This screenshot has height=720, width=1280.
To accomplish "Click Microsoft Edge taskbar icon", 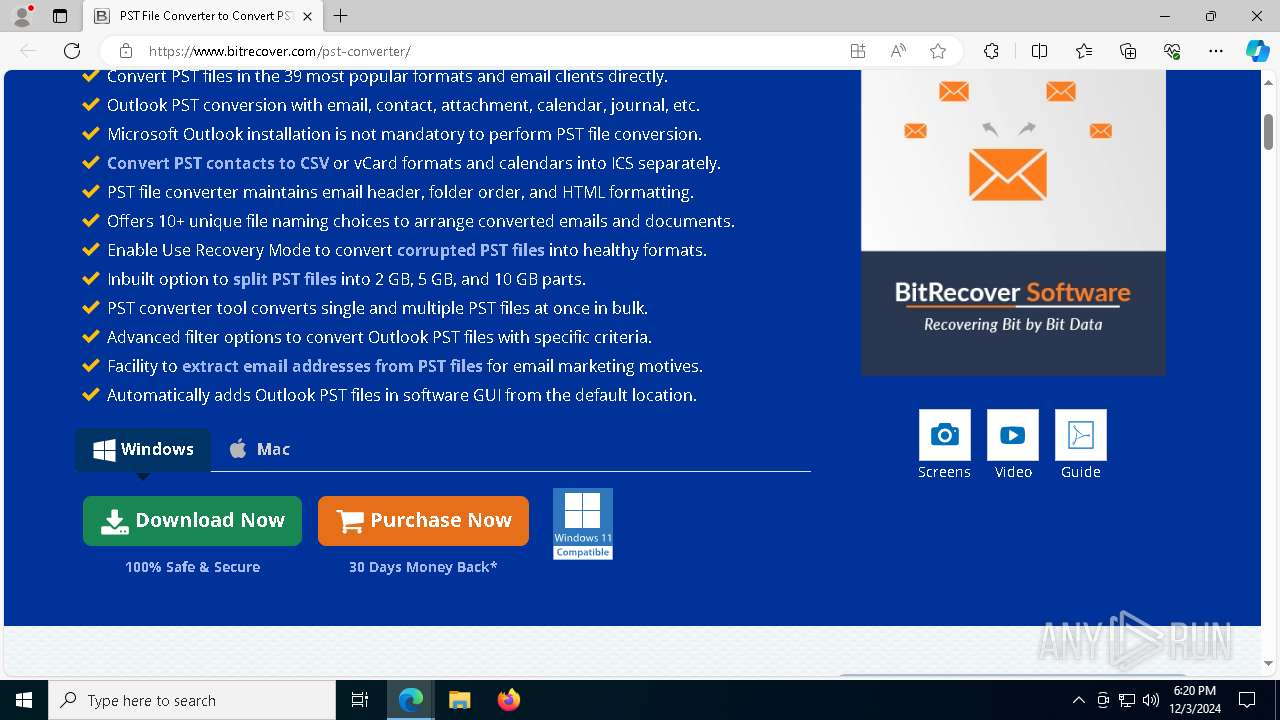I will pyautogui.click(x=411, y=700).
